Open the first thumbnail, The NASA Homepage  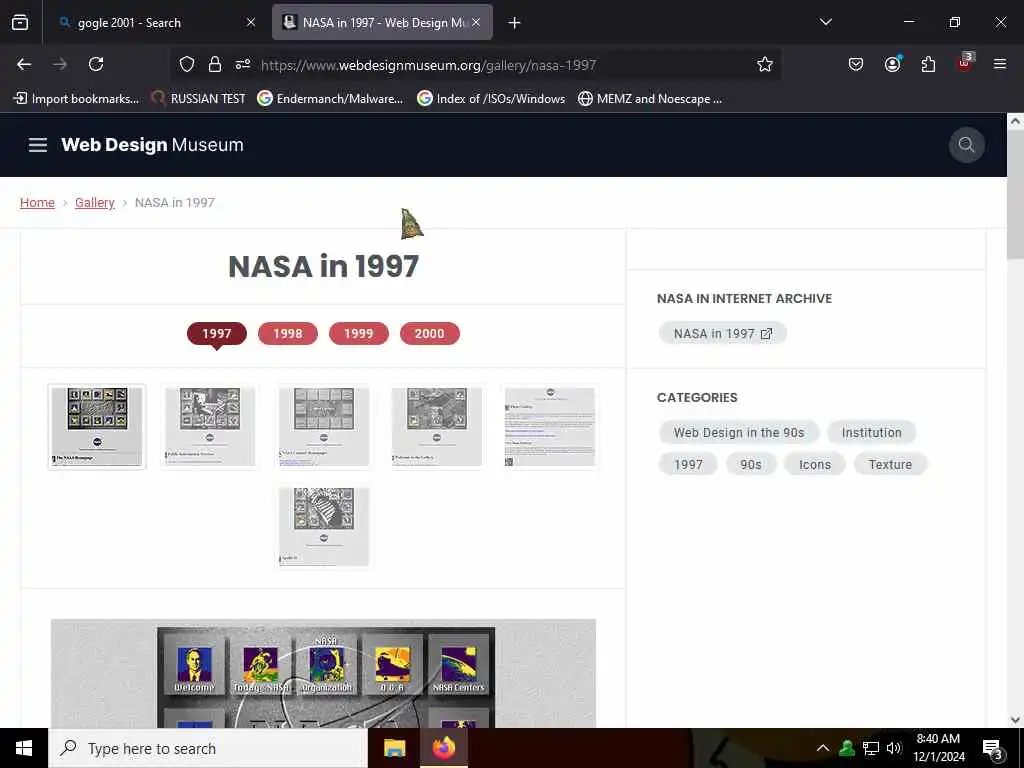pyautogui.click(x=97, y=426)
